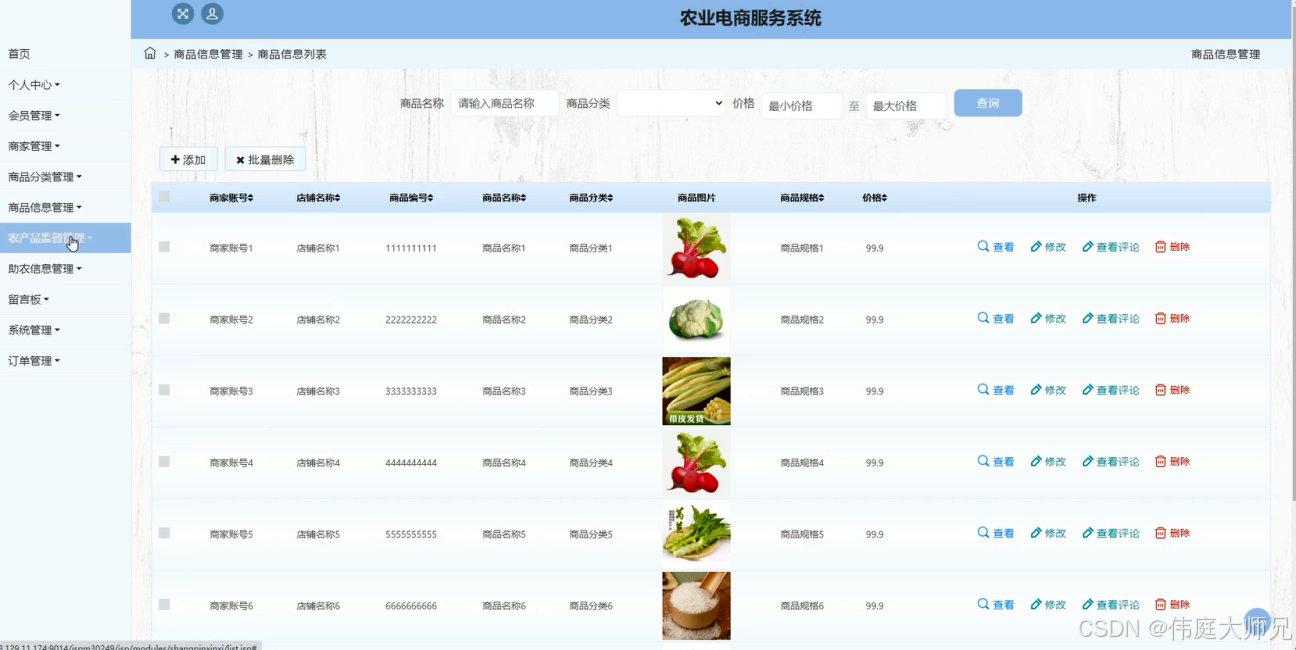The image size is (1296, 650).
Task: Click the 批量删除 batch delete button
Action: click(265, 160)
